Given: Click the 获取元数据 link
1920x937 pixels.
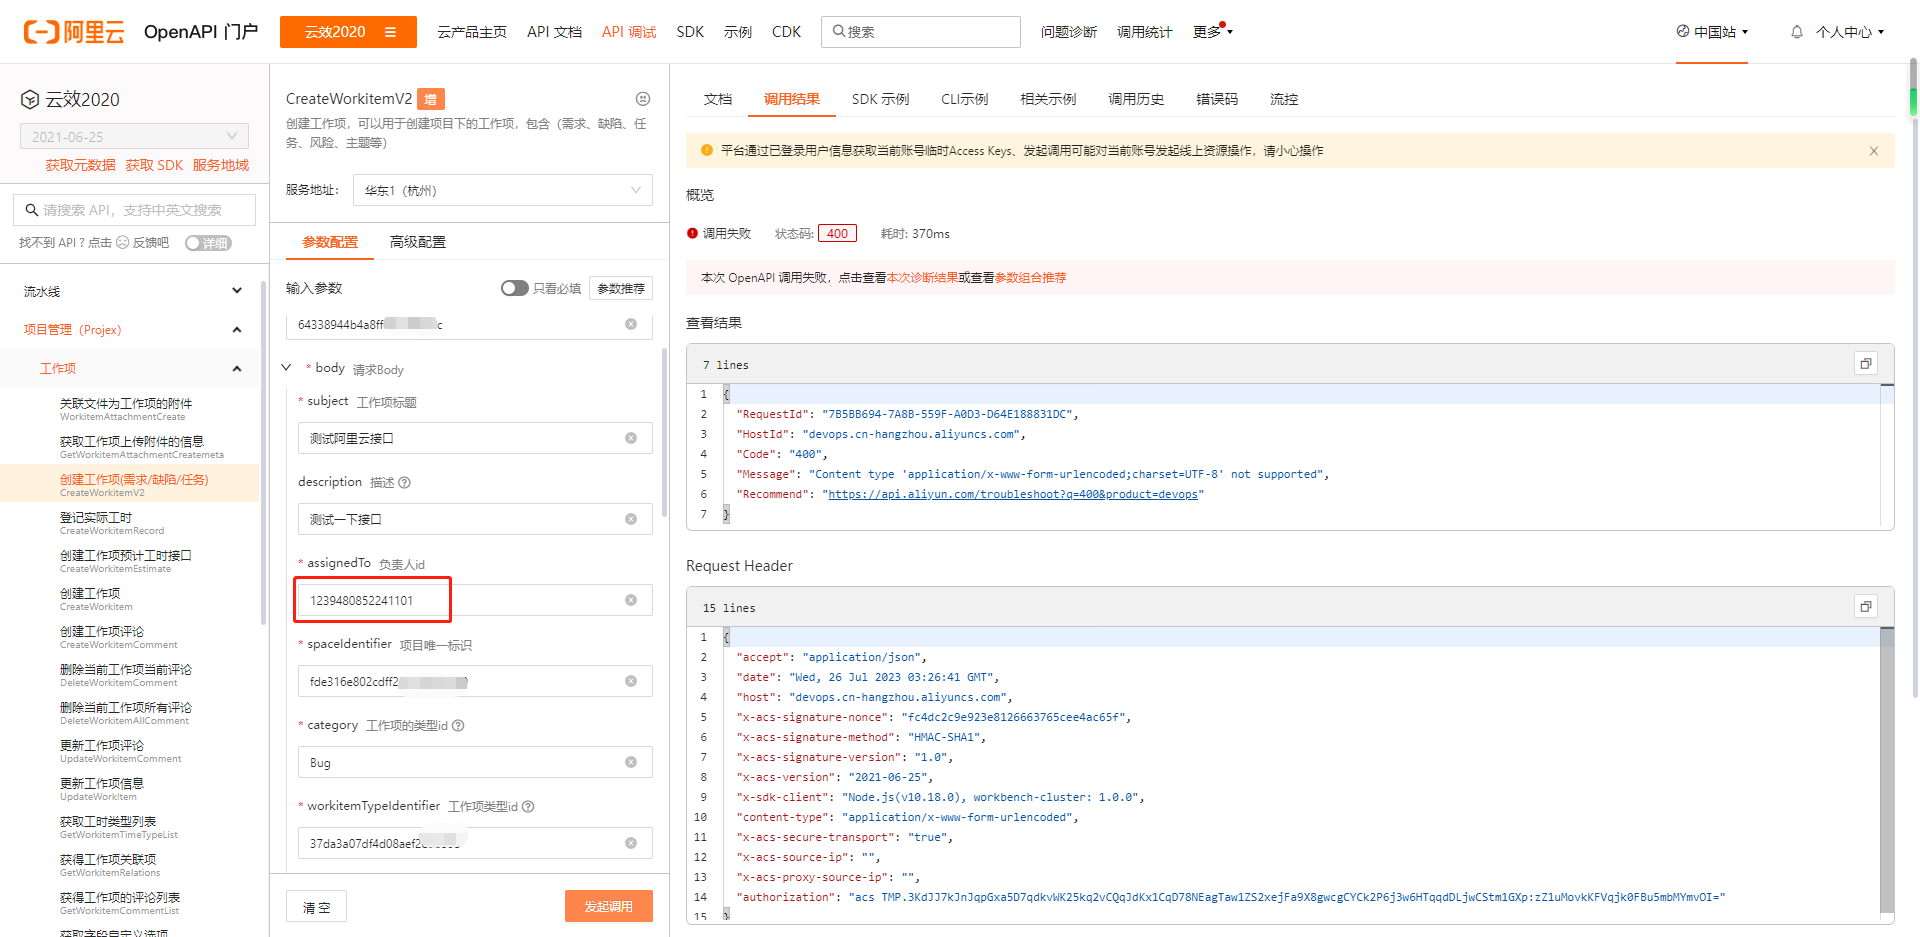Looking at the screenshot, I should (x=80, y=165).
